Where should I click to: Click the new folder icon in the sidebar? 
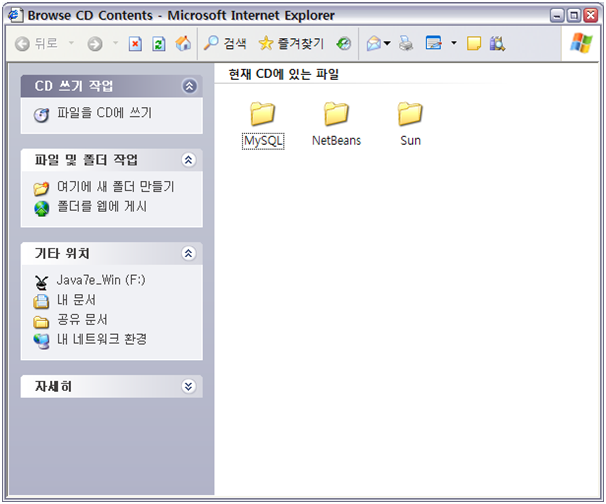pos(41,188)
